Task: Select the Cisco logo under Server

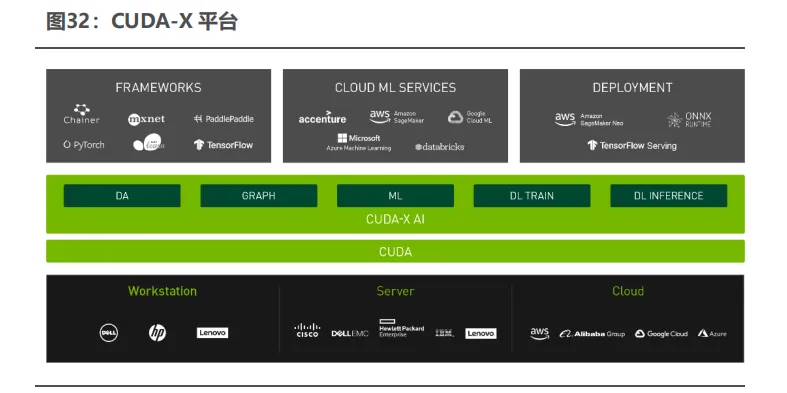Action: [307, 330]
